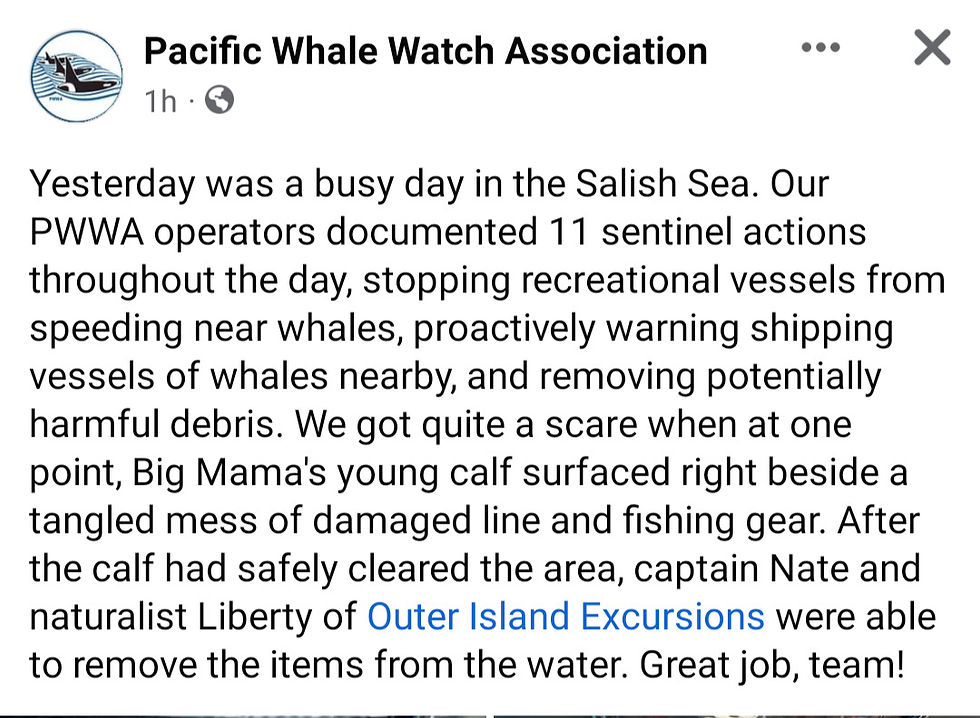Viewport: 980px width, 718px height.
Task: Open the three-dot post options menu
Action: point(821,48)
